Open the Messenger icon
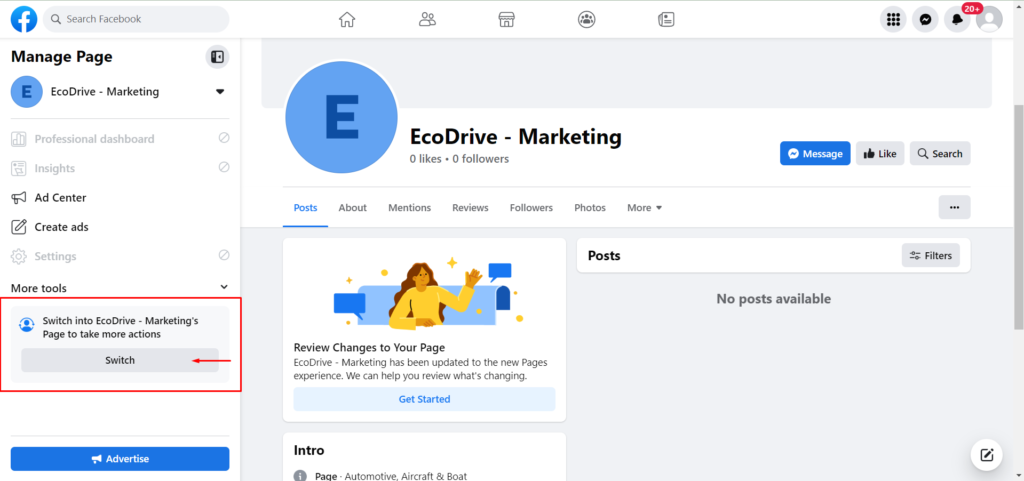Viewport: 1024px width, 481px height. [925, 20]
